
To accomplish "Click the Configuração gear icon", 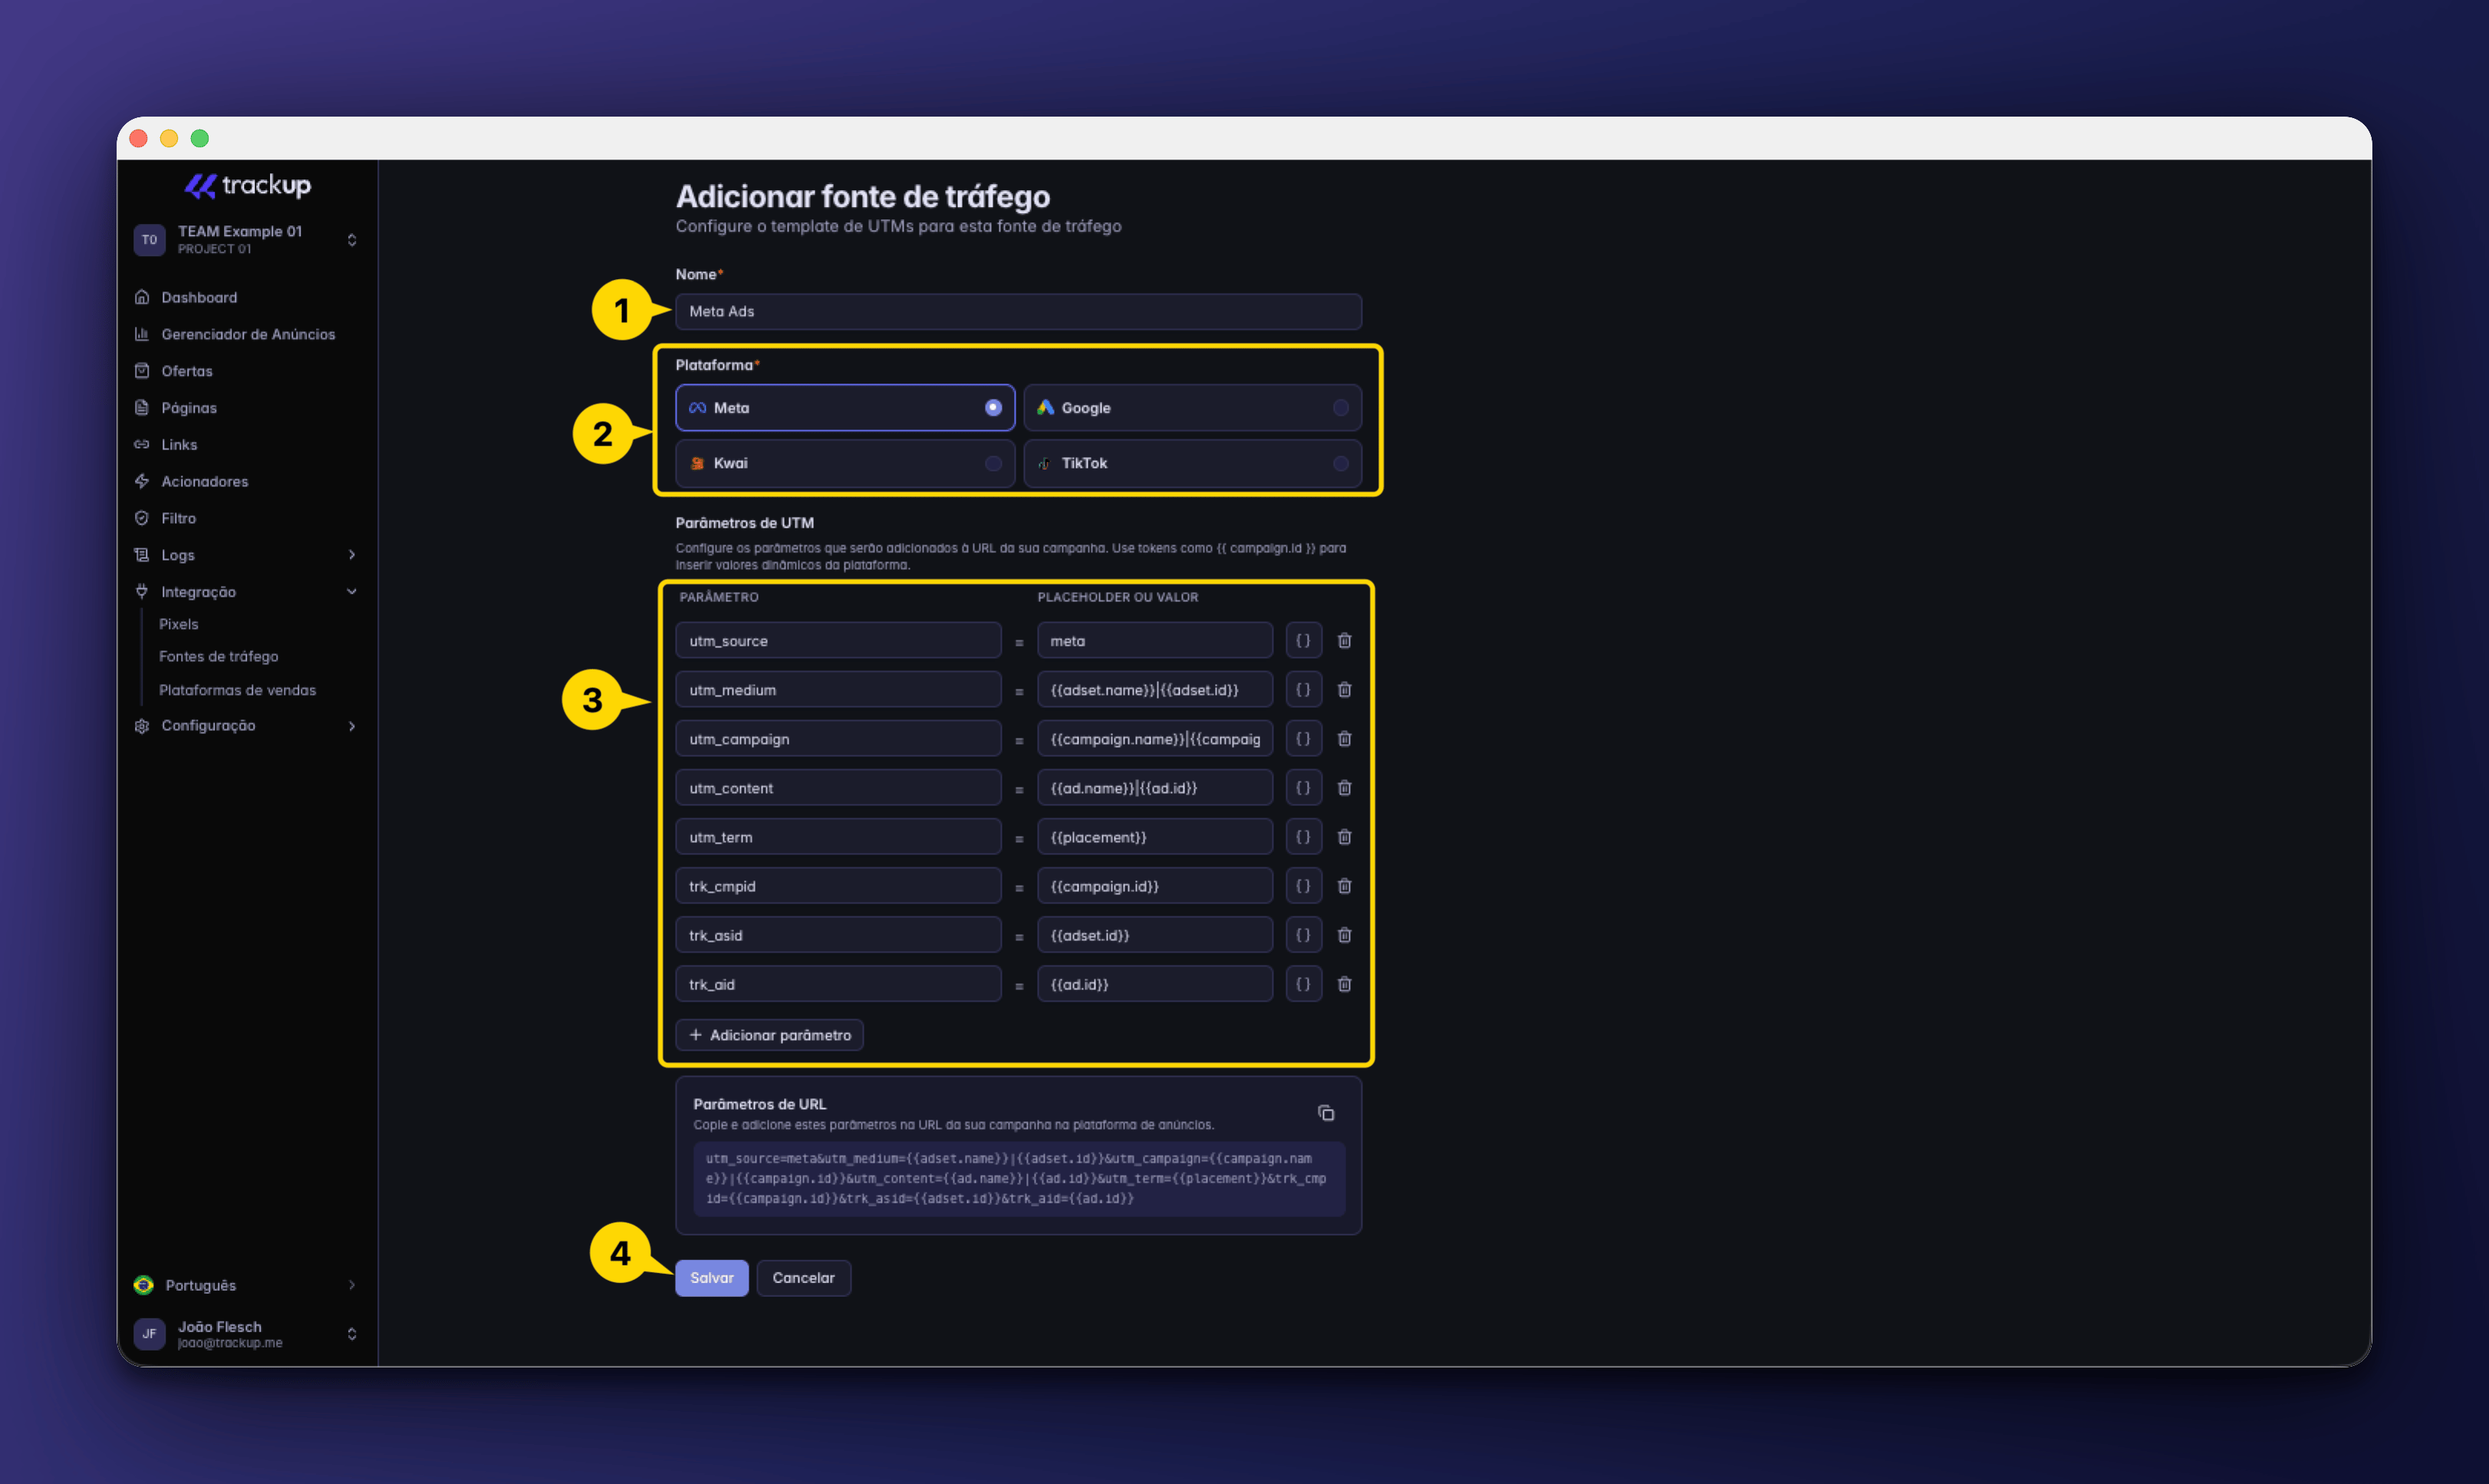I will [x=142, y=726].
